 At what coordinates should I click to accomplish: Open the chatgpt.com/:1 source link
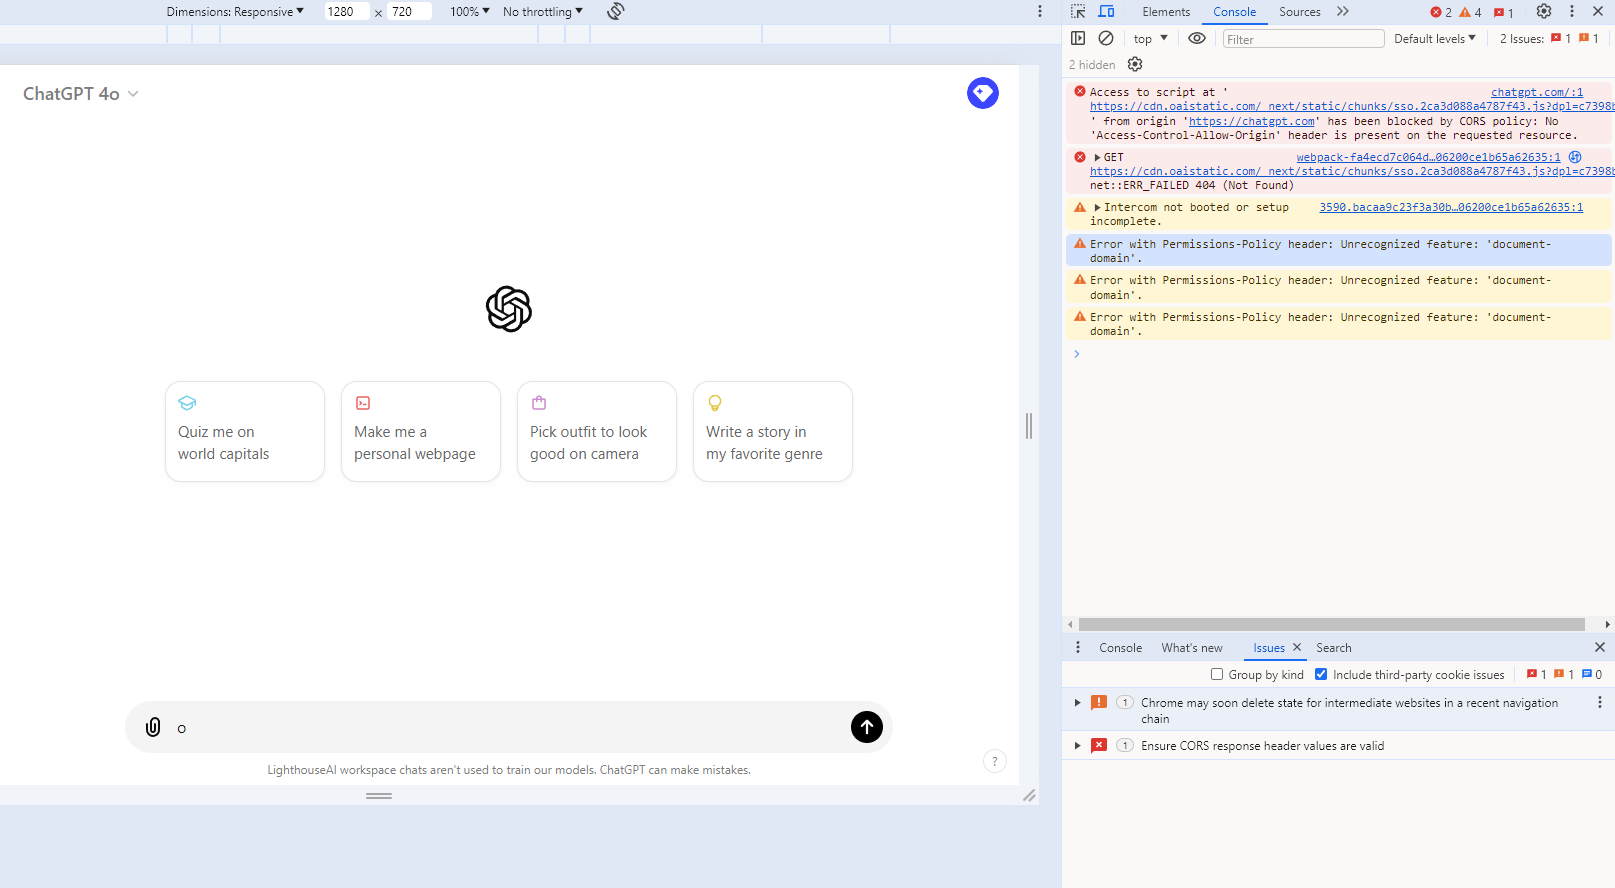1537,92
